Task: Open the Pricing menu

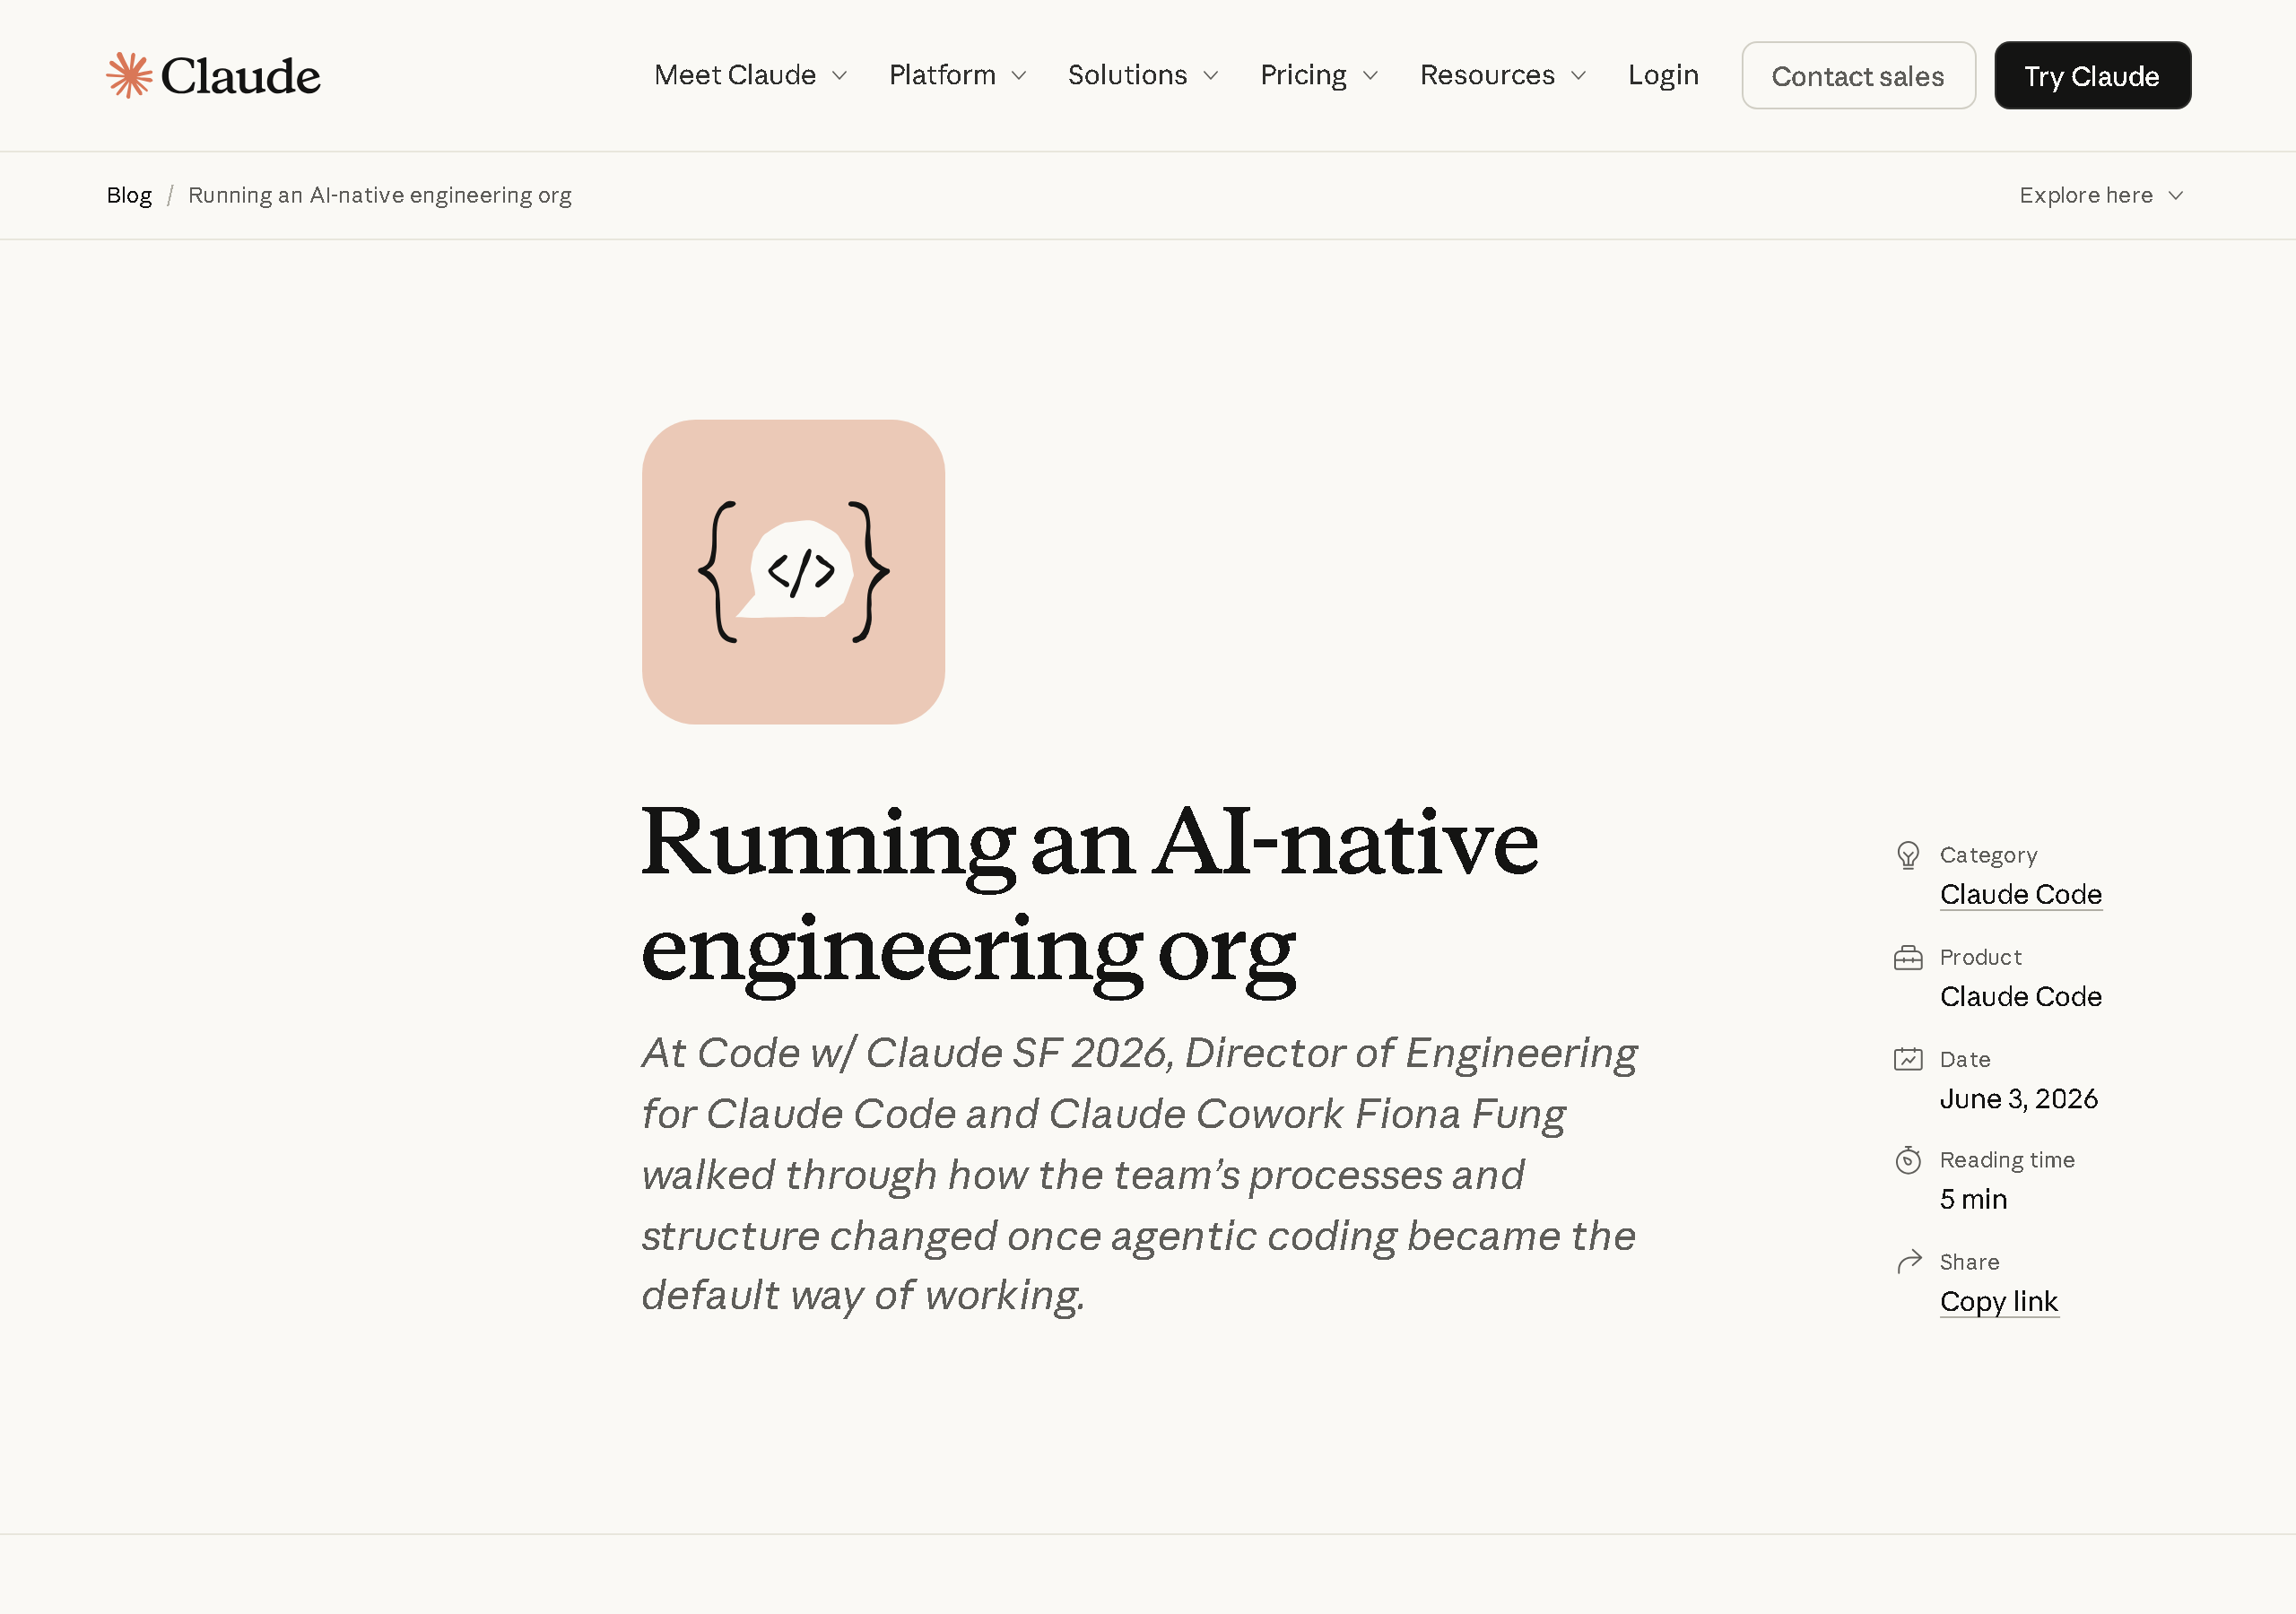Action: pos(1319,75)
